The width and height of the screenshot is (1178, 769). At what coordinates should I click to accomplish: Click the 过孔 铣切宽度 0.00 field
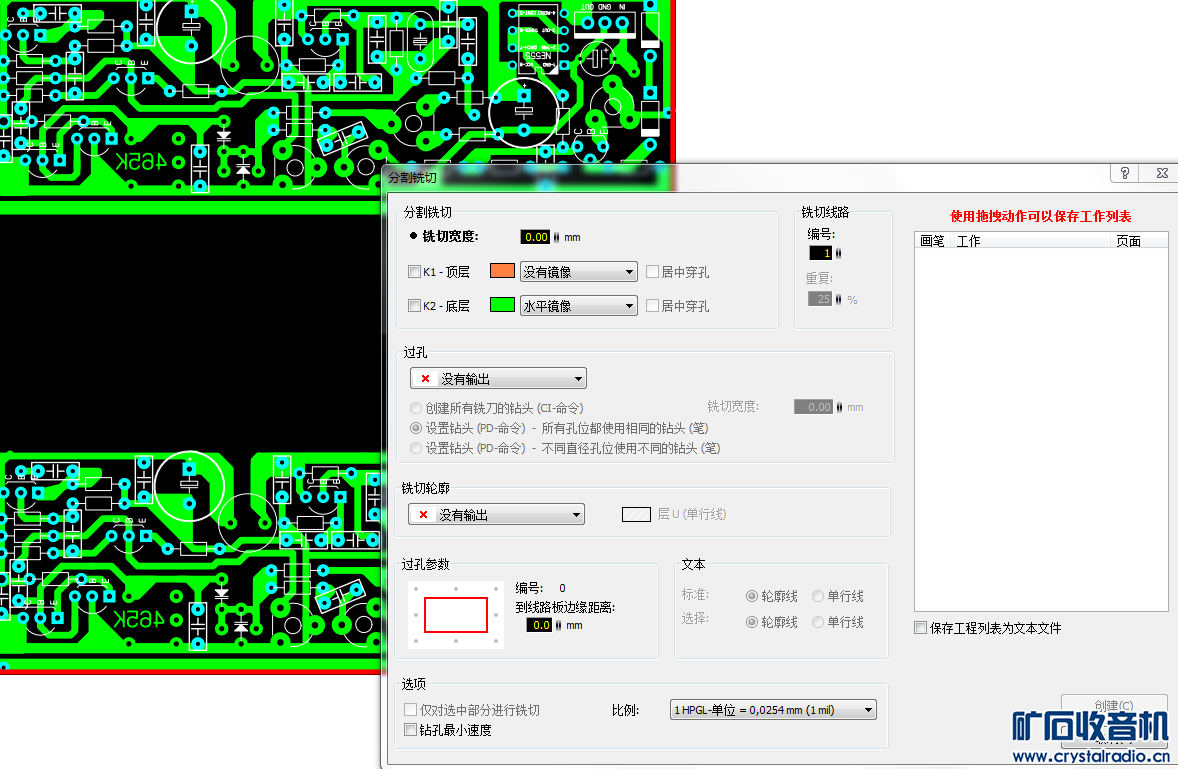[x=814, y=407]
